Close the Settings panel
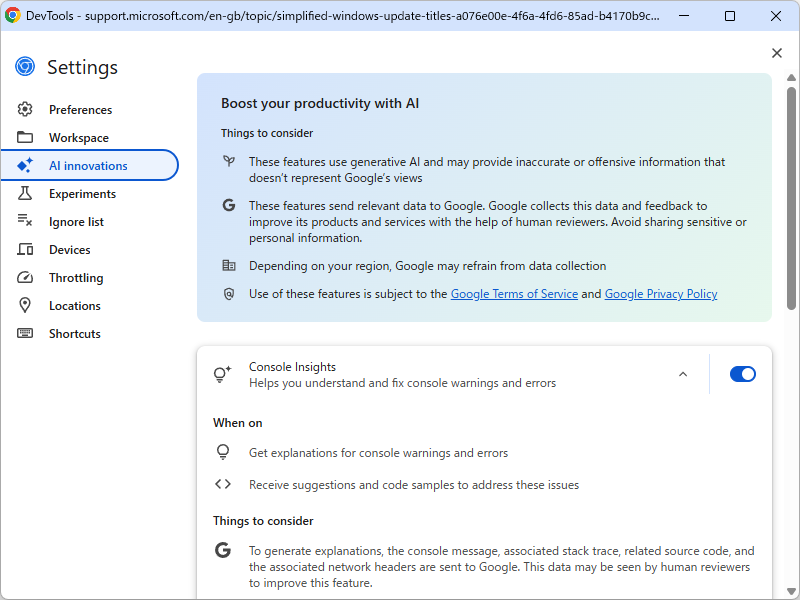 tap(777, 53)
